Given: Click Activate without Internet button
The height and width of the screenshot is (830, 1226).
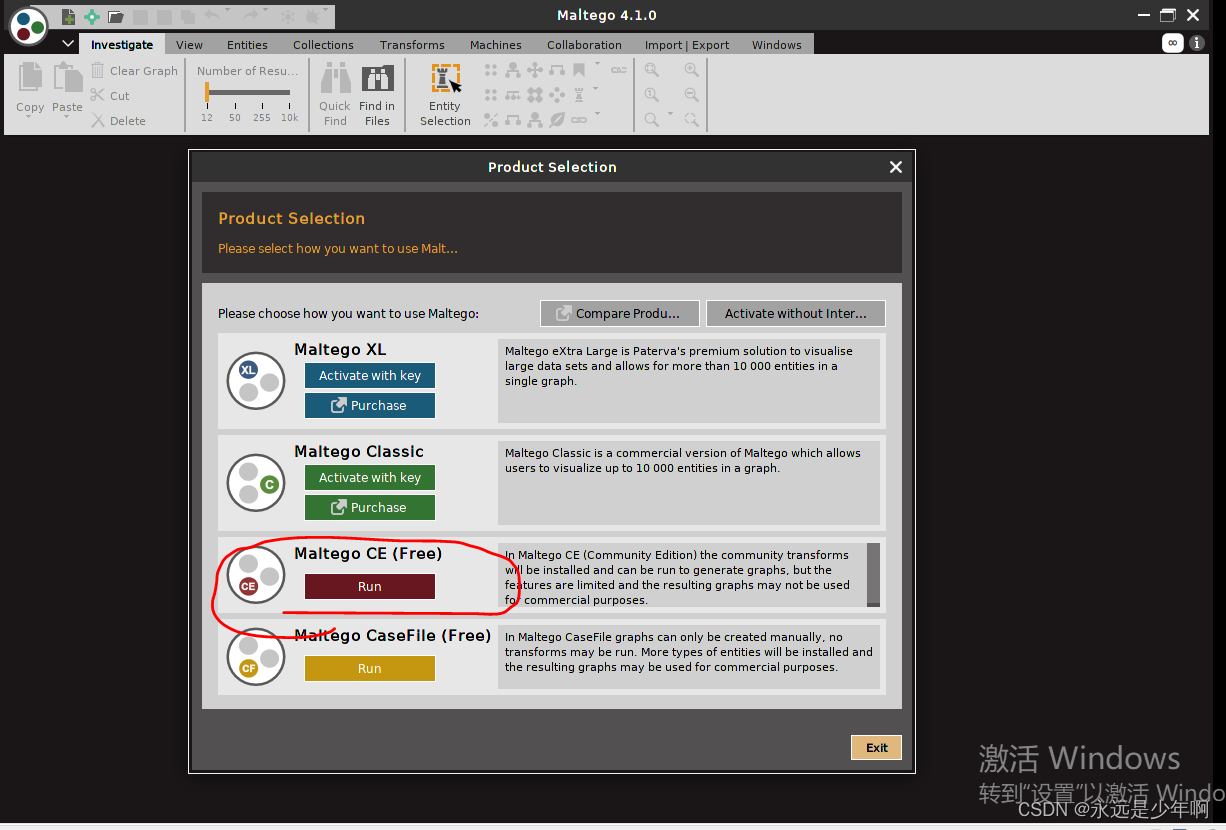Looking at the screenshot, I should [x=796, y=313].
